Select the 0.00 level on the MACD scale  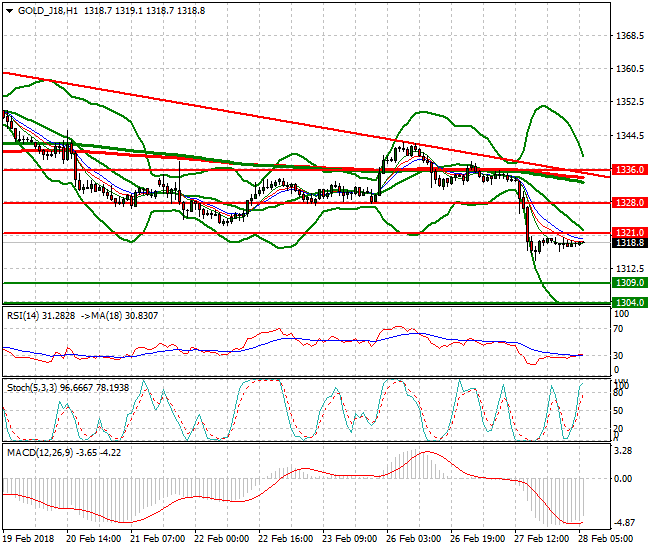[x=625, y=478]
